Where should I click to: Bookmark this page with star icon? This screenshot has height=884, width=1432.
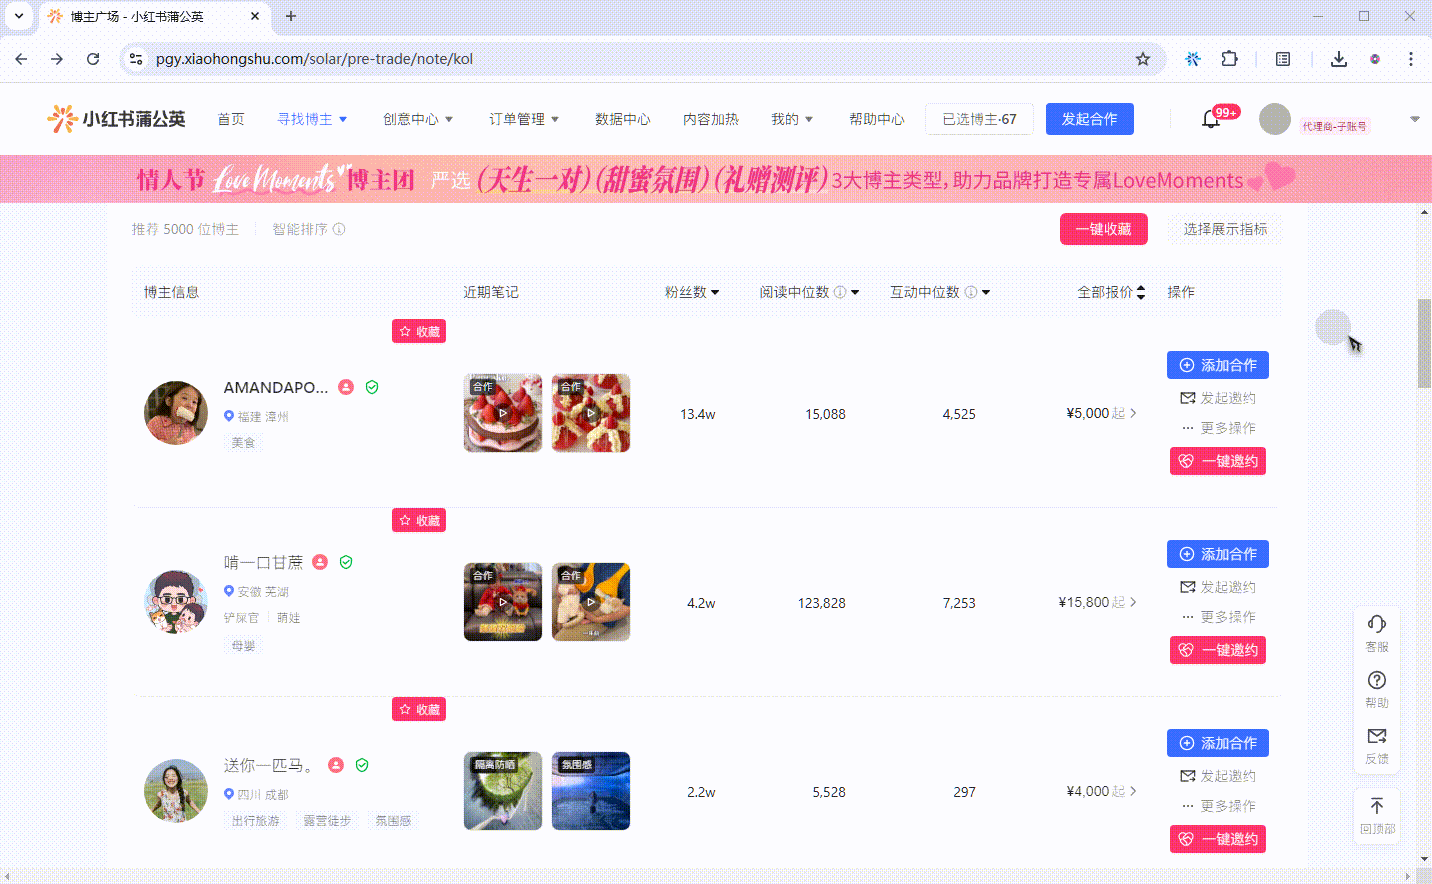pos(1142,59)
